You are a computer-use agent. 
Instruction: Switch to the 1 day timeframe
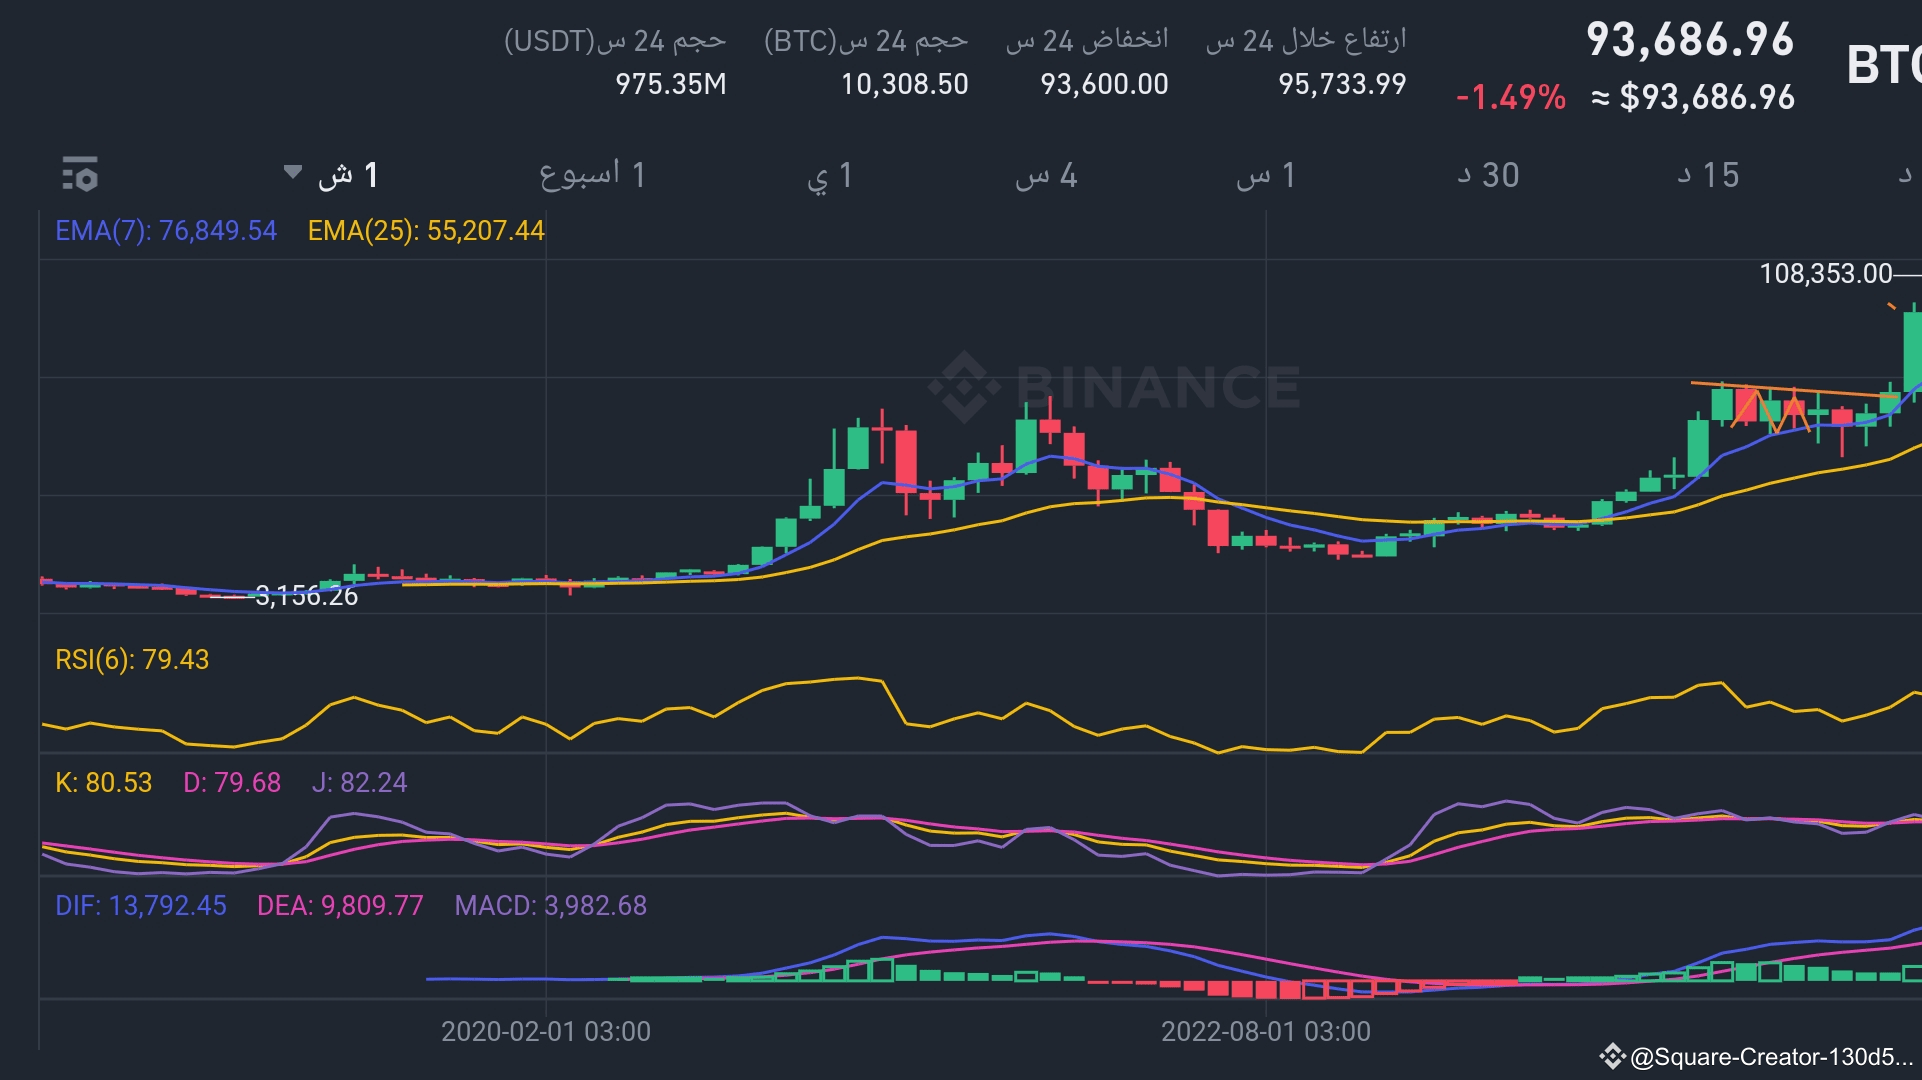pos(829,176)
